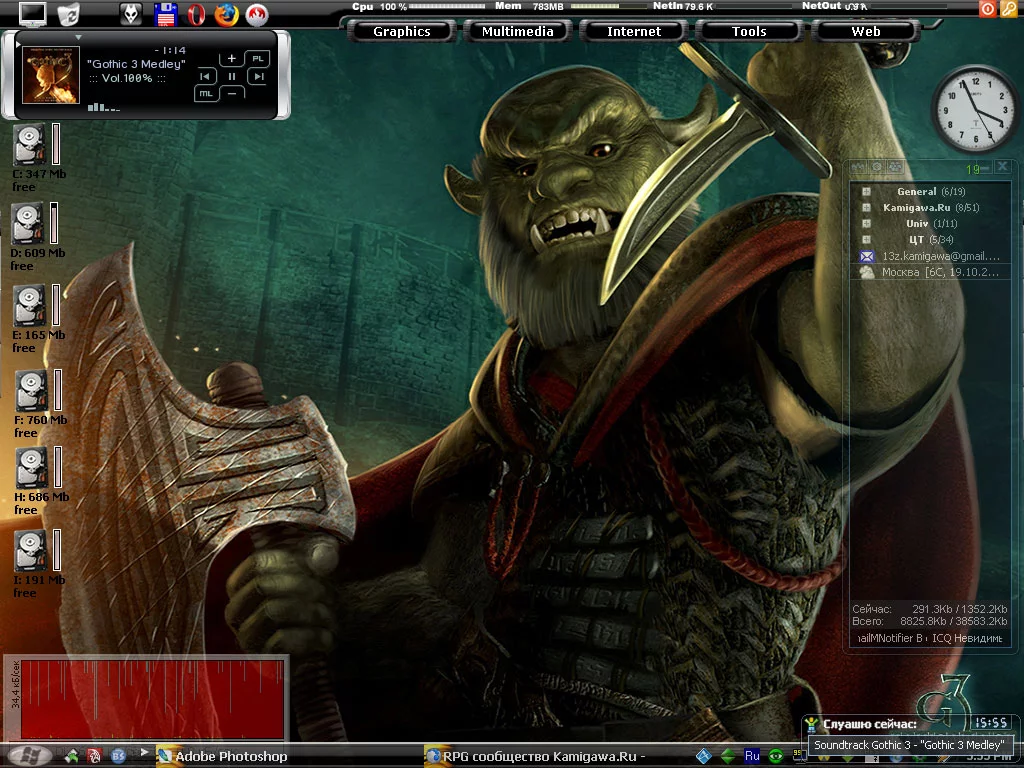
Task: Toggle the Ru keyboard language indicator
Action: [x=752, y=756]
